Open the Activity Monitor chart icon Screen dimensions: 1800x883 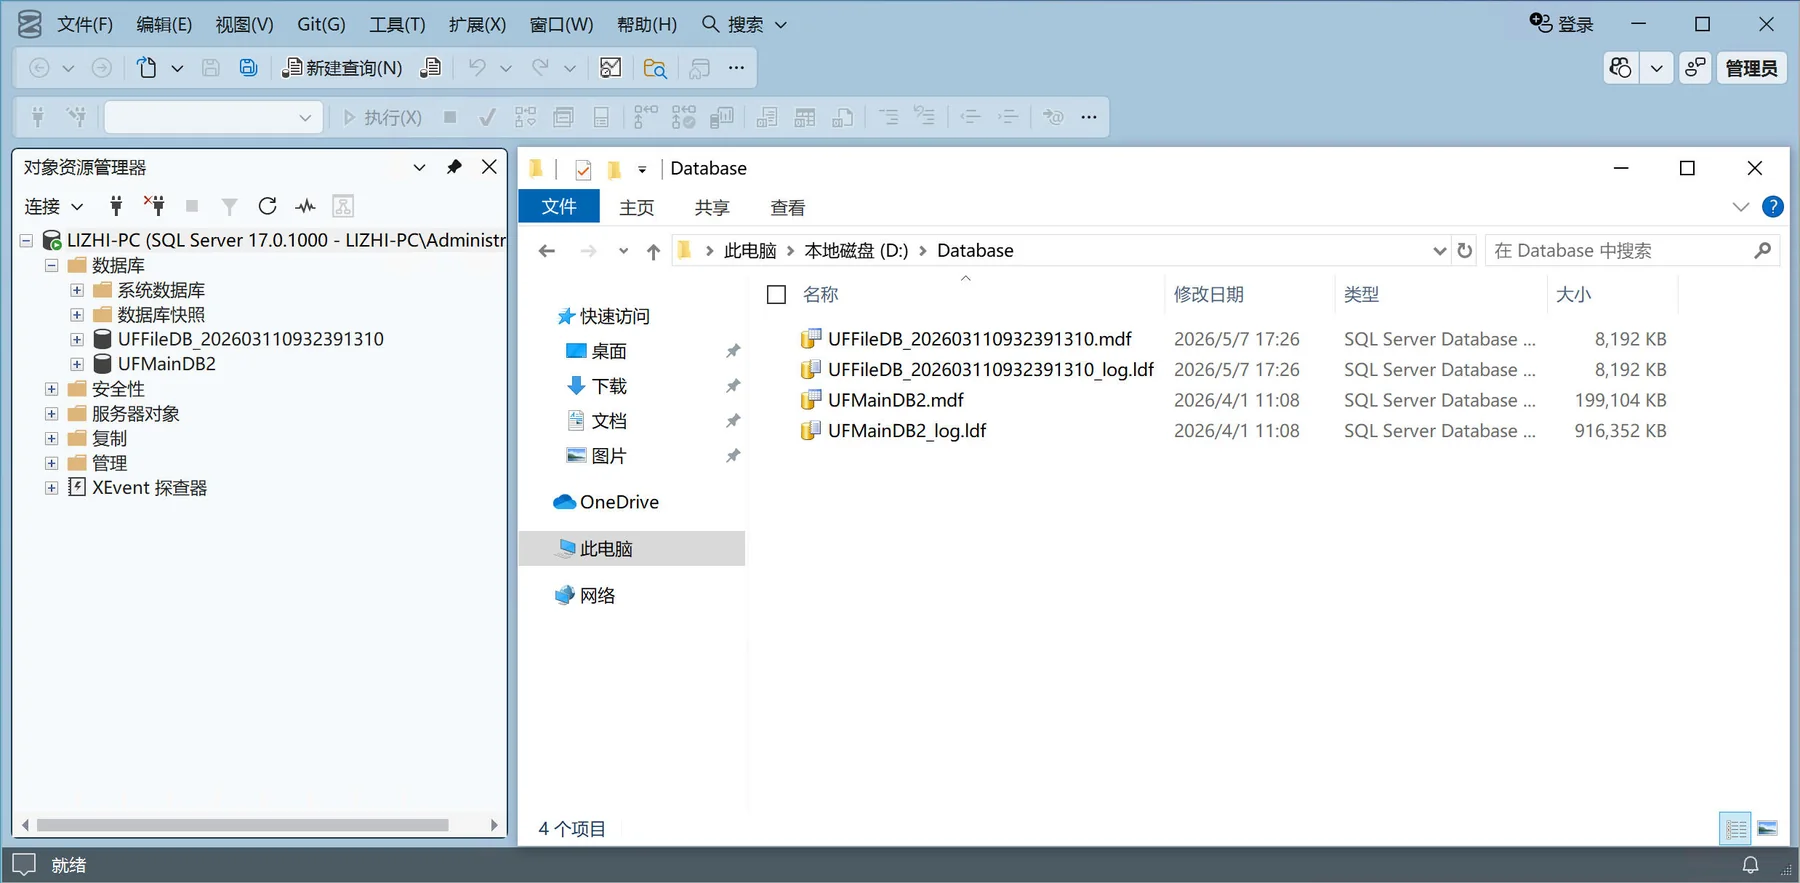[610, 68]
